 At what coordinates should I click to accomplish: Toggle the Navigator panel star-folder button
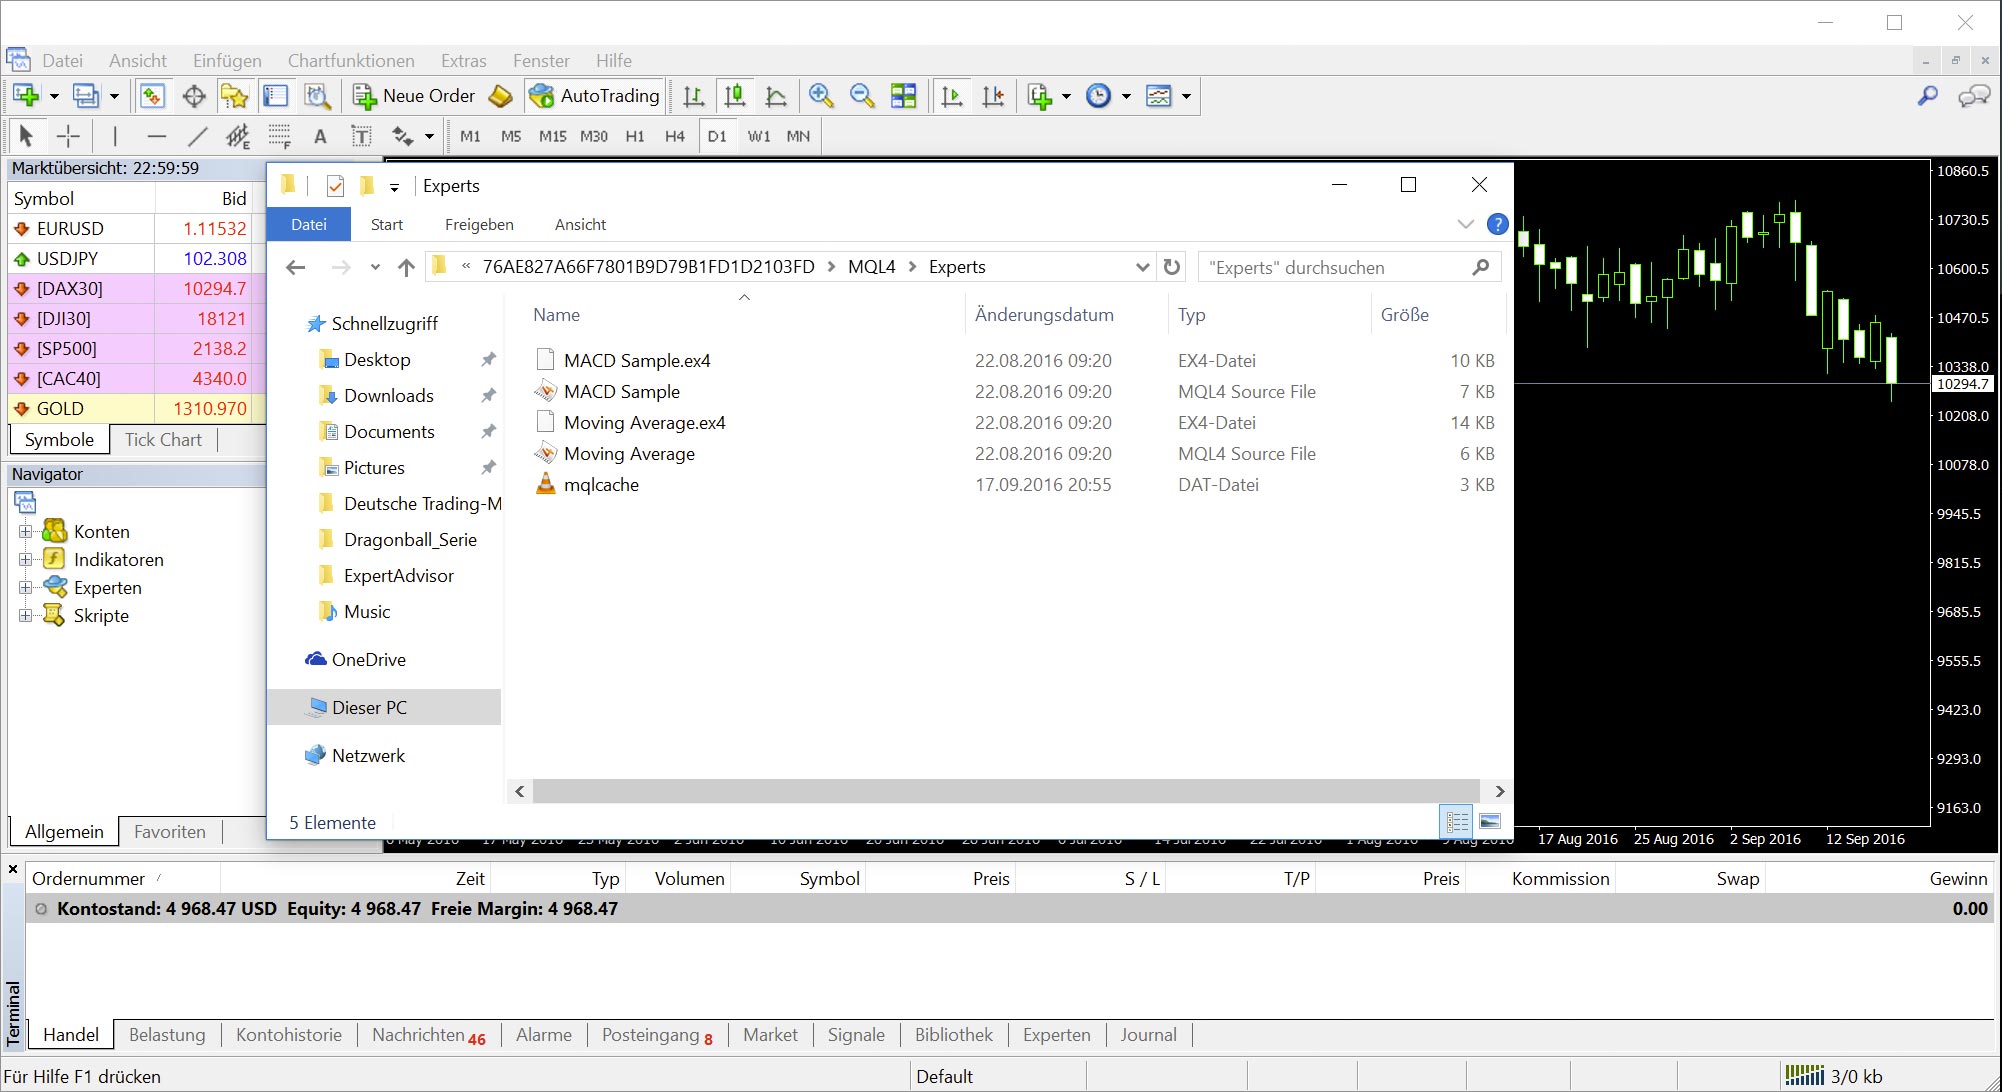pos(235,96)
